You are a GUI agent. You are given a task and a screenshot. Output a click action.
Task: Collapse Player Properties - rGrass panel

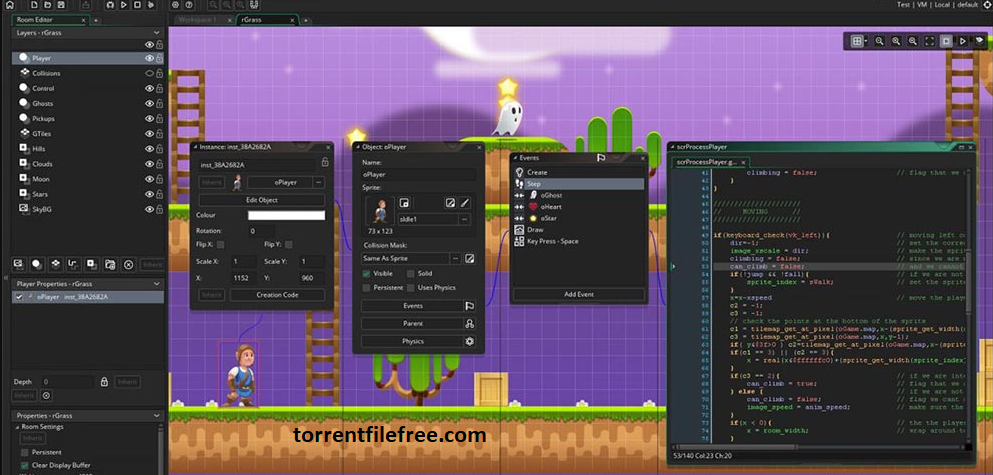(156, 284)
